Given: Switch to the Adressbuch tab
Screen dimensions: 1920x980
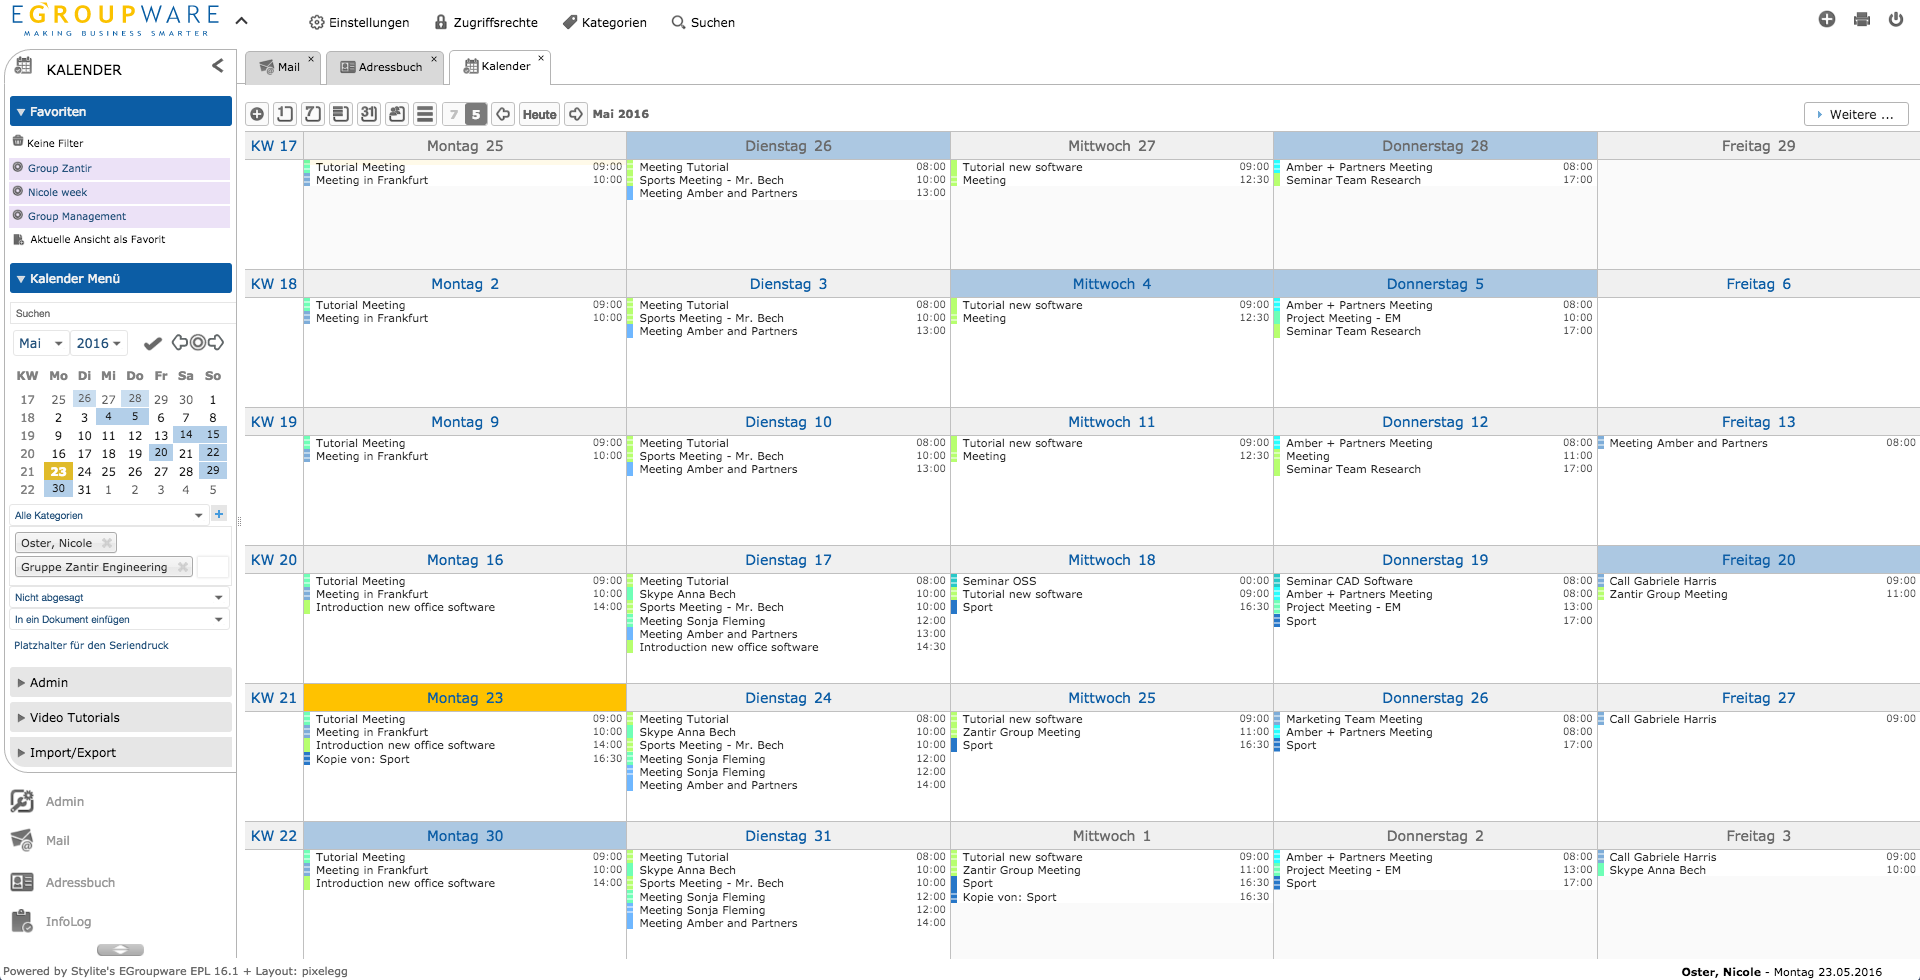Looking at the screenshot, I should 383,67.
